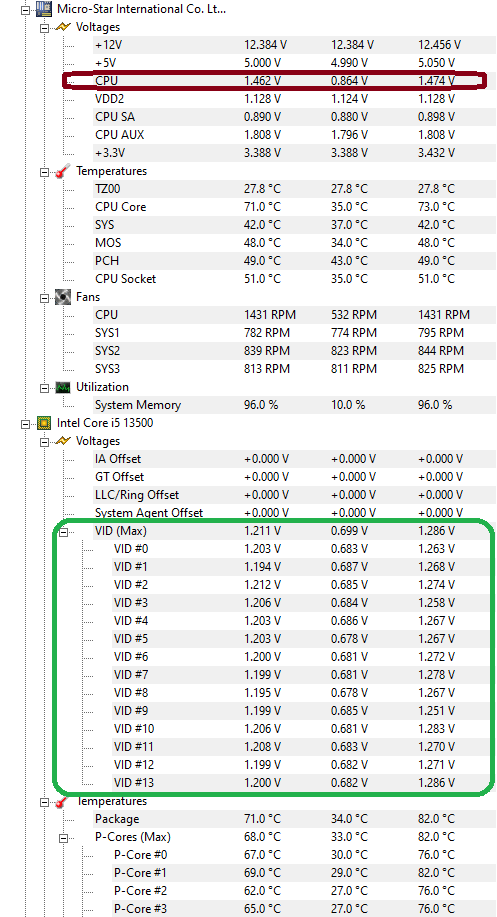
Task: Collapse the P-Cores (Max) group
Action: [x=63, y=837]
